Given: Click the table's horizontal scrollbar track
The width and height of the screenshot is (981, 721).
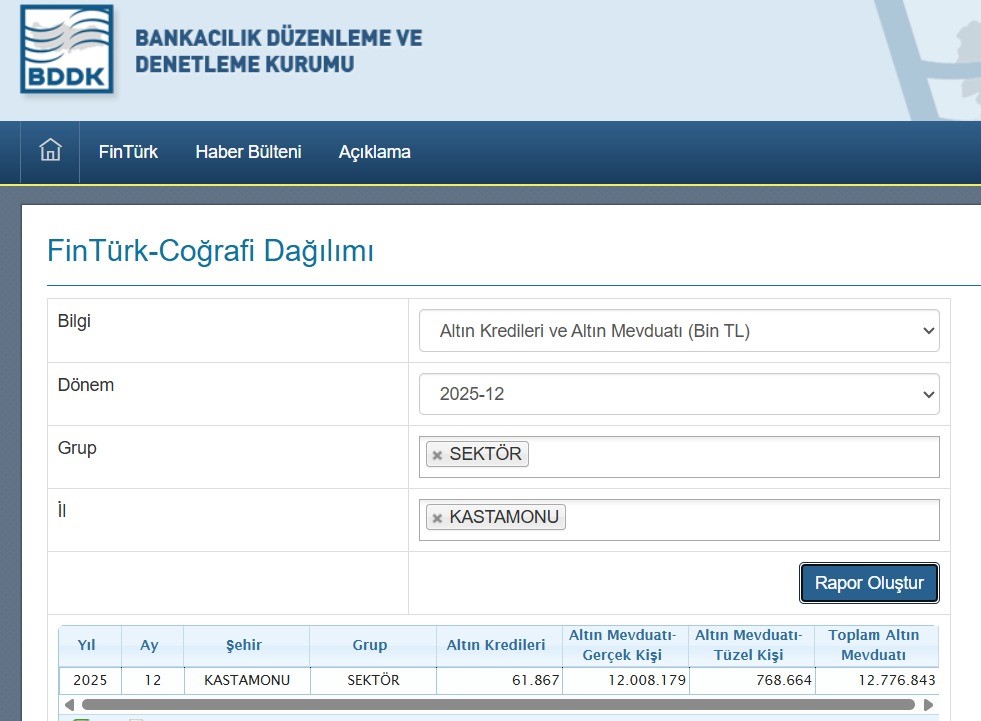Looking at the screenshot, I should pyautogui.click(x=500, y=704).
